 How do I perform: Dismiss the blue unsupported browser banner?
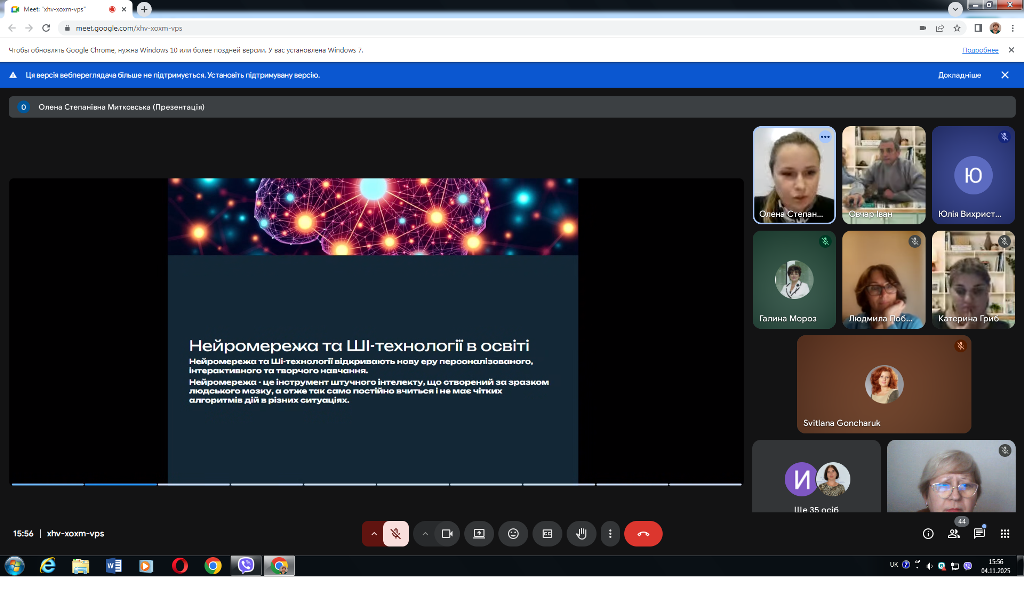(x=1004, y=75)
